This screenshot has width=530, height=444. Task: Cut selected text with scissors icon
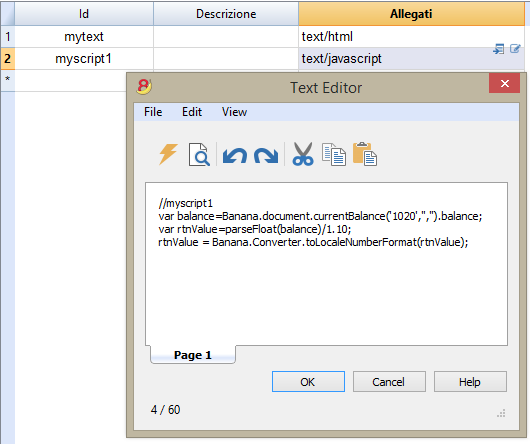coord(303,154)
